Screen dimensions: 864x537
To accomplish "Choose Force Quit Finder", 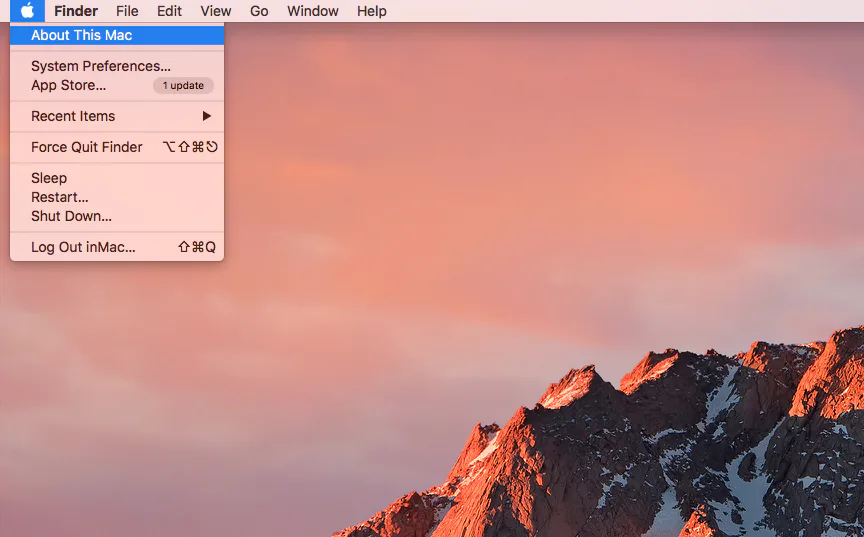I will (117, 147).
